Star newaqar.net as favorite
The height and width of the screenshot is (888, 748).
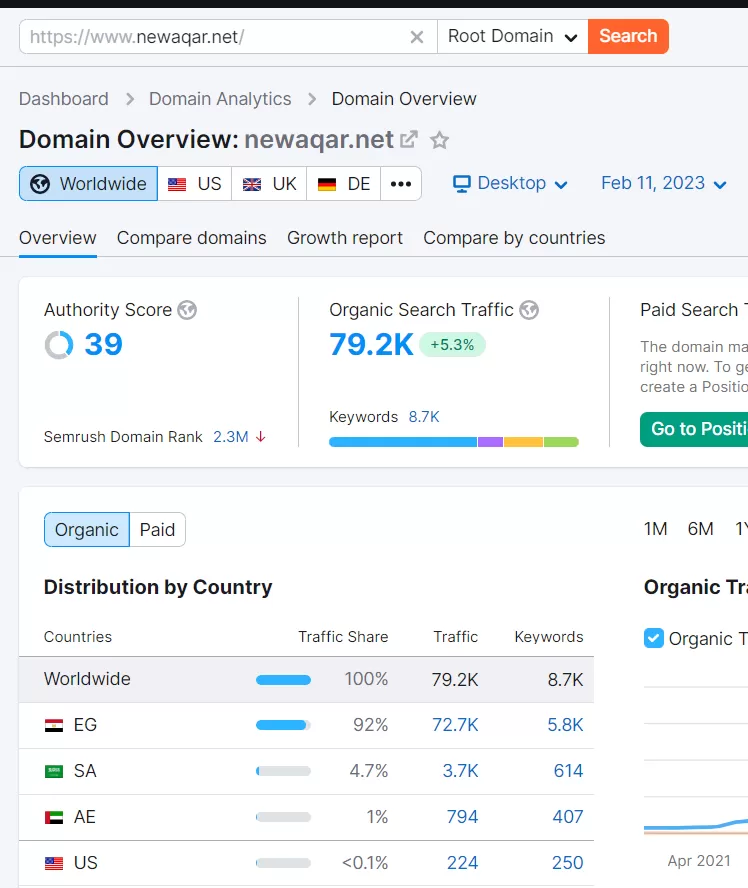point(439,140)
